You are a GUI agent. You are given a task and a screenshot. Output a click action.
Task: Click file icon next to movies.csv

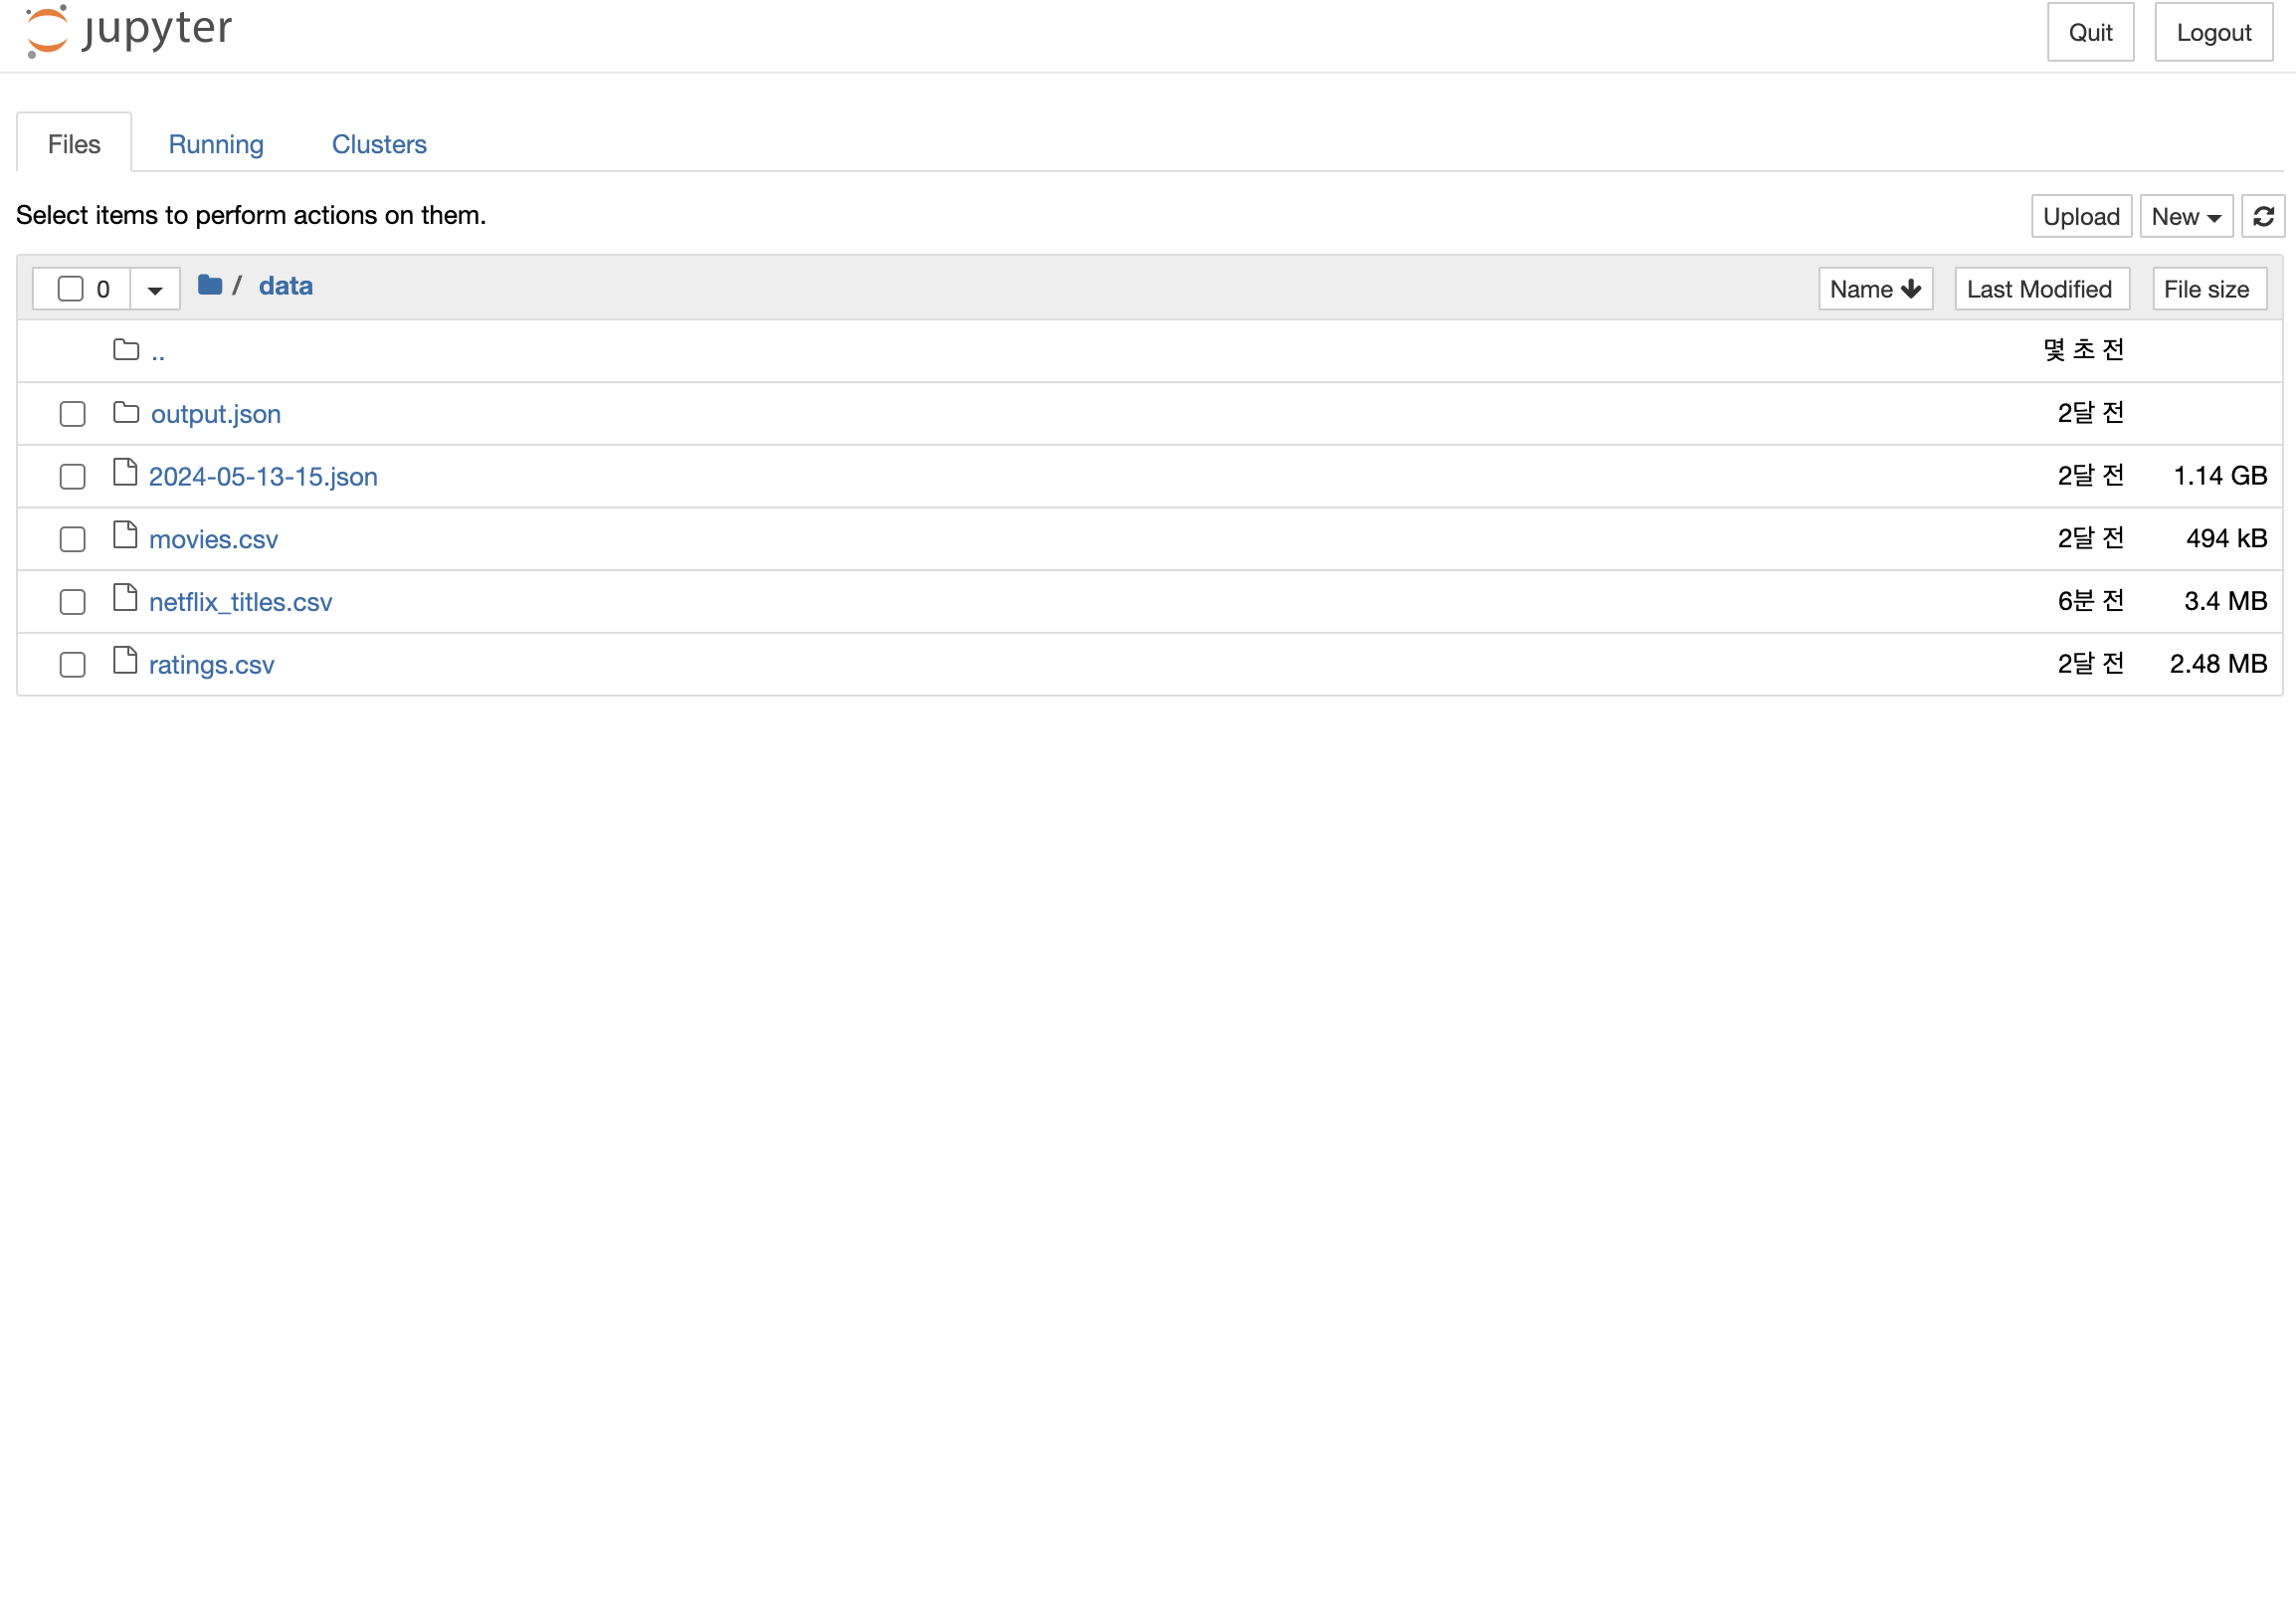(x=125, y=535)
